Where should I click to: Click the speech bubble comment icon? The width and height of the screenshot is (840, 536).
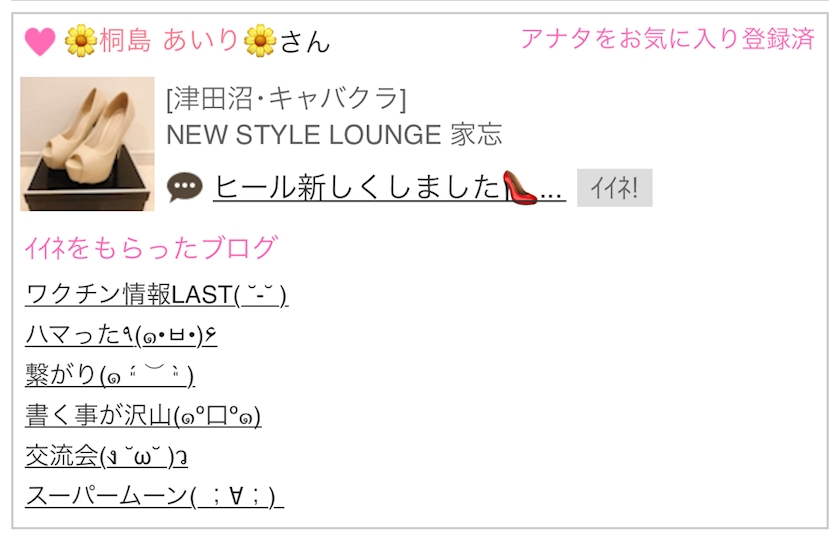pyautogui.click(x=185, y=187)
